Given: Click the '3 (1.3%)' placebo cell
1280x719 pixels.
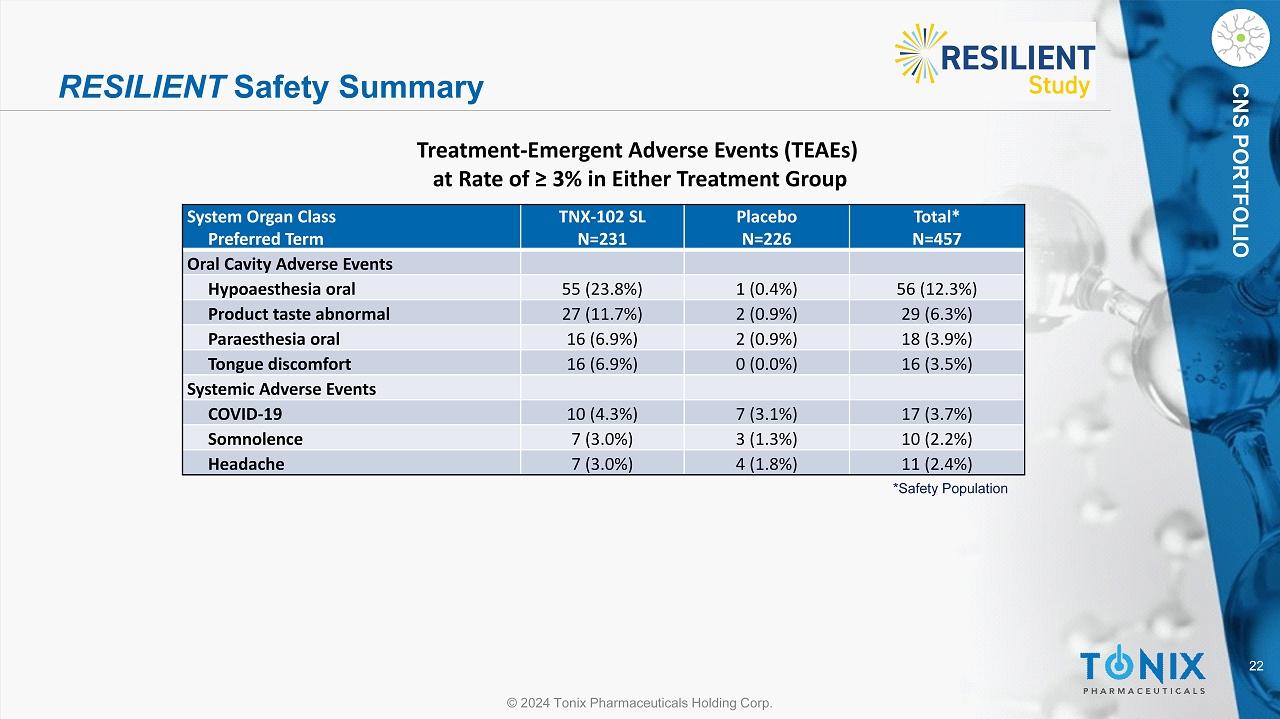Looking at the screenshot, I should pos(767,439).
